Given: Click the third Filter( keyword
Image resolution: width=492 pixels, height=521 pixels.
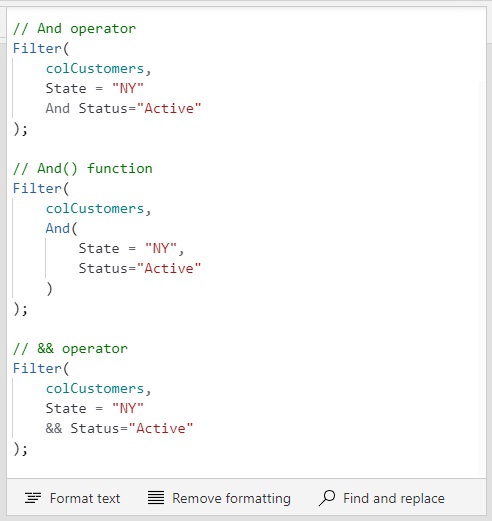Looking at the screenshot, I should [x=41, y=369].
